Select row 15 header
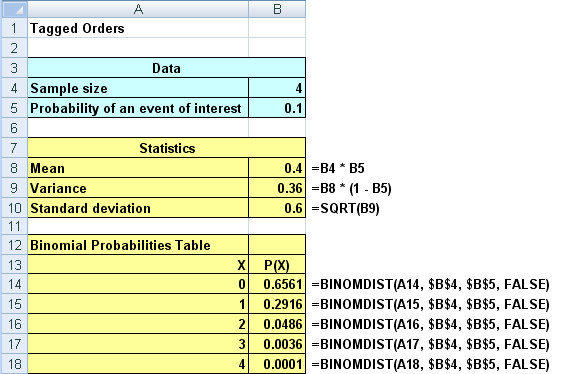The width and height of the screenshot is (577, 374). (x=15, y=304)
